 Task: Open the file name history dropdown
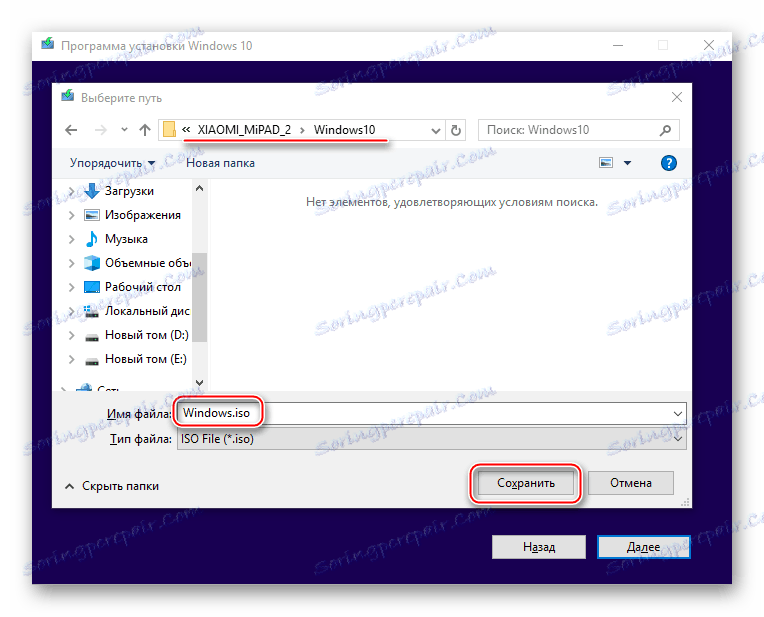[x=677, y=414]
